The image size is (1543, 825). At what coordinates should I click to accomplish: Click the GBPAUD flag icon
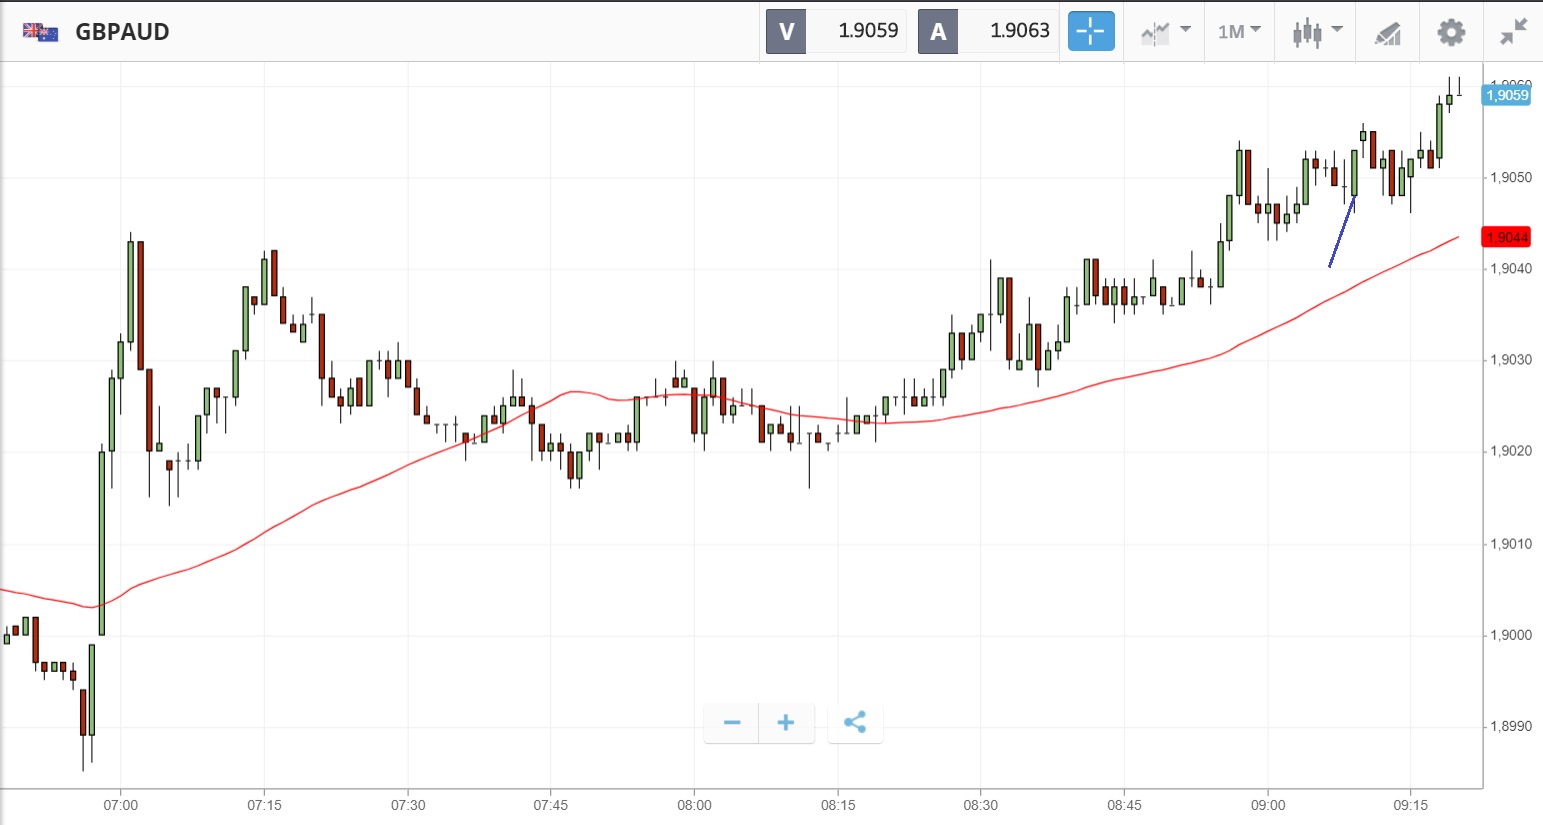click(x=41, y=32)
